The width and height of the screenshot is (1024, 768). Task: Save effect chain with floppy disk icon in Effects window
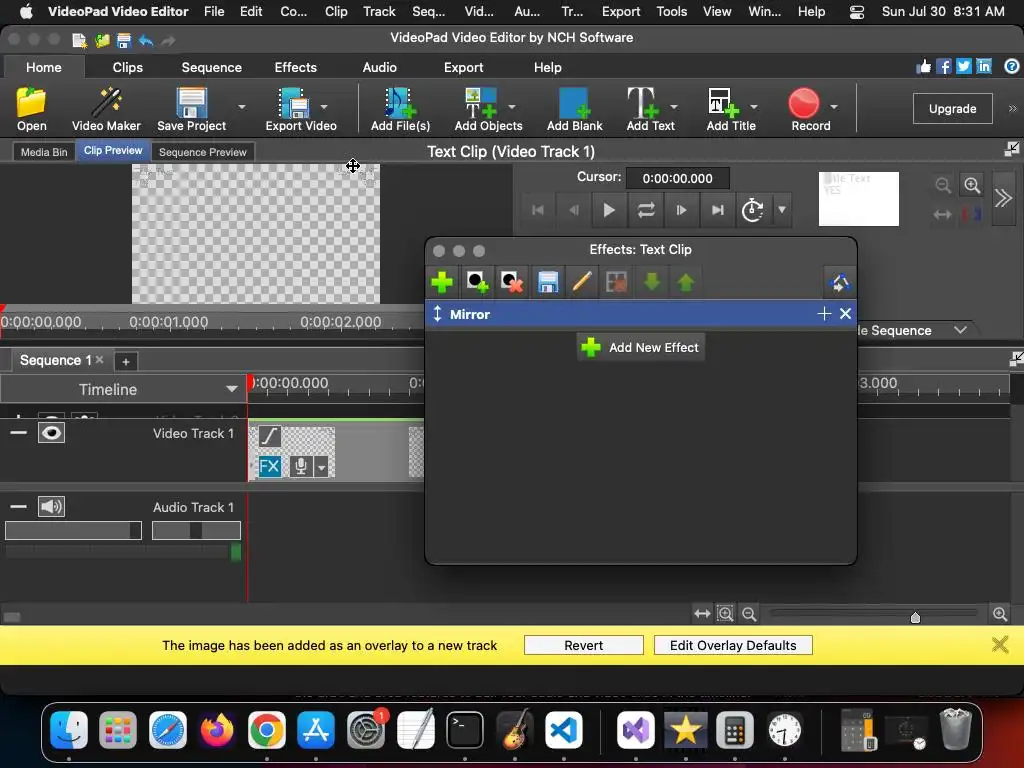tap(547, 282)
